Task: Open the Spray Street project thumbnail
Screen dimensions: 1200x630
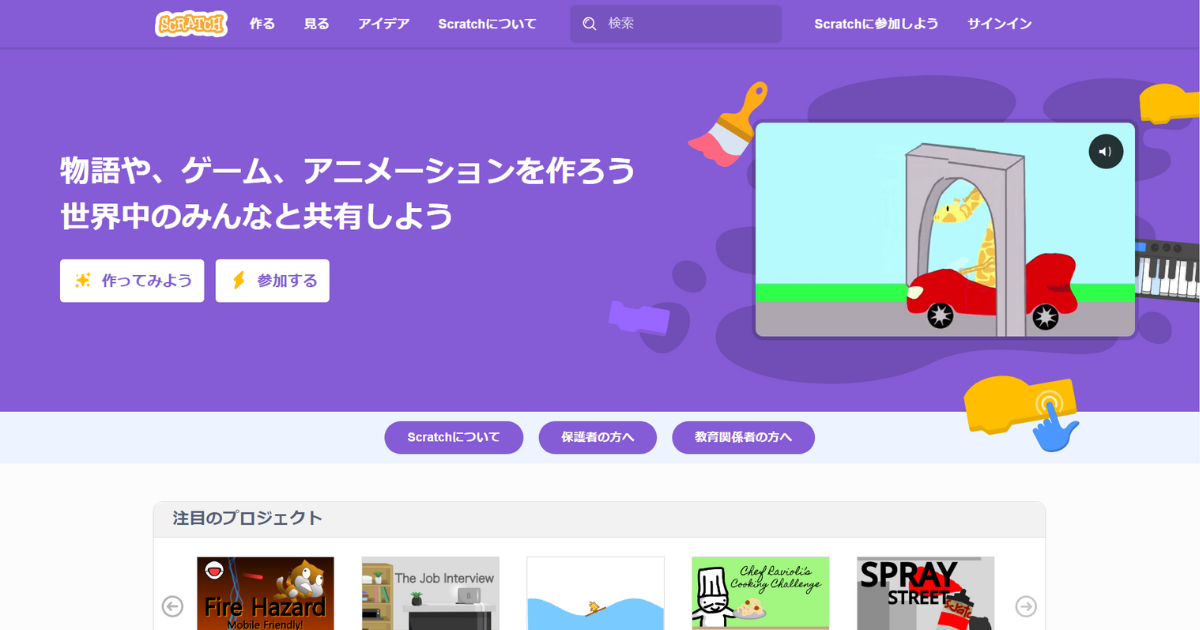Action: tap(925, 594)
